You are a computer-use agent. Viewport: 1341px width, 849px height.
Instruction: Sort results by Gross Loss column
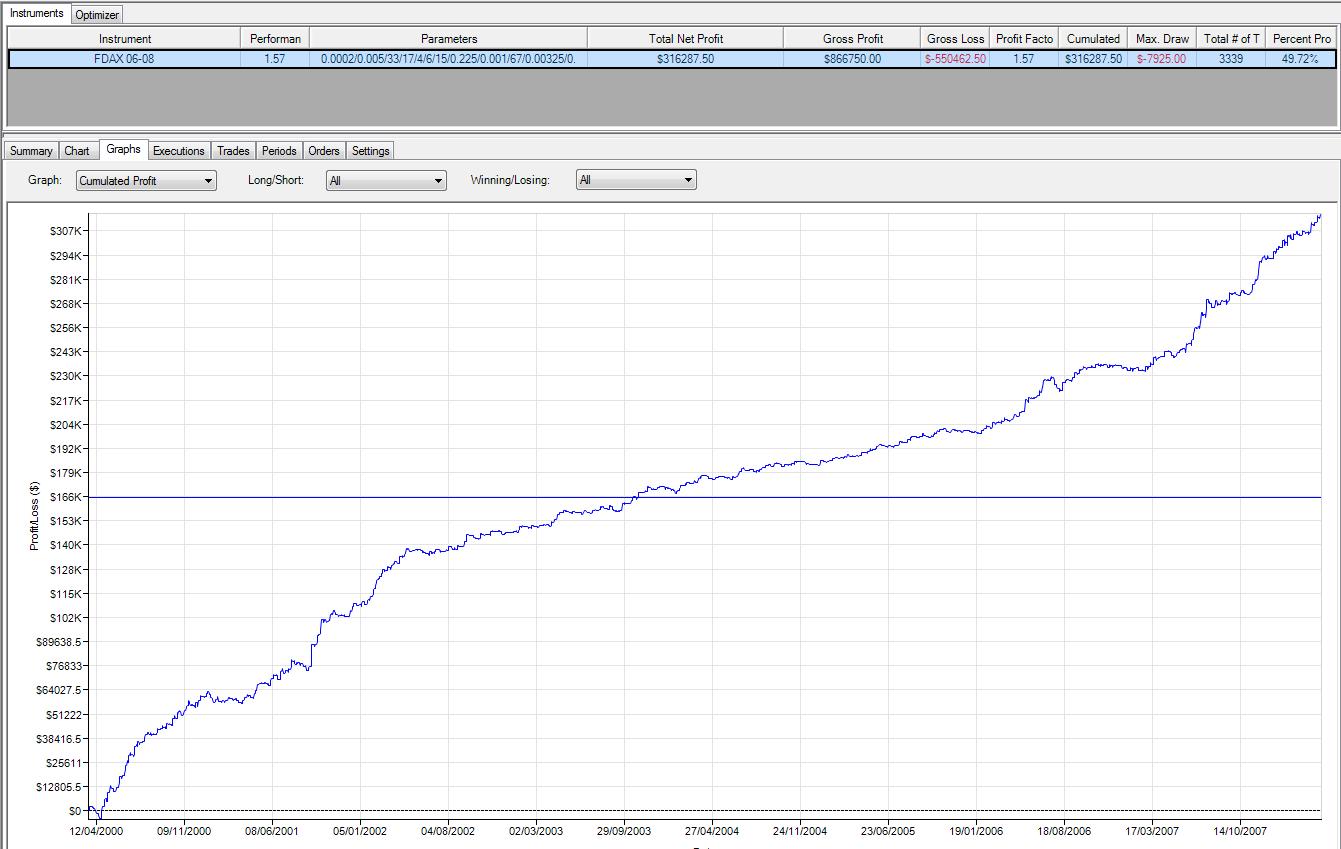(955, 39)
